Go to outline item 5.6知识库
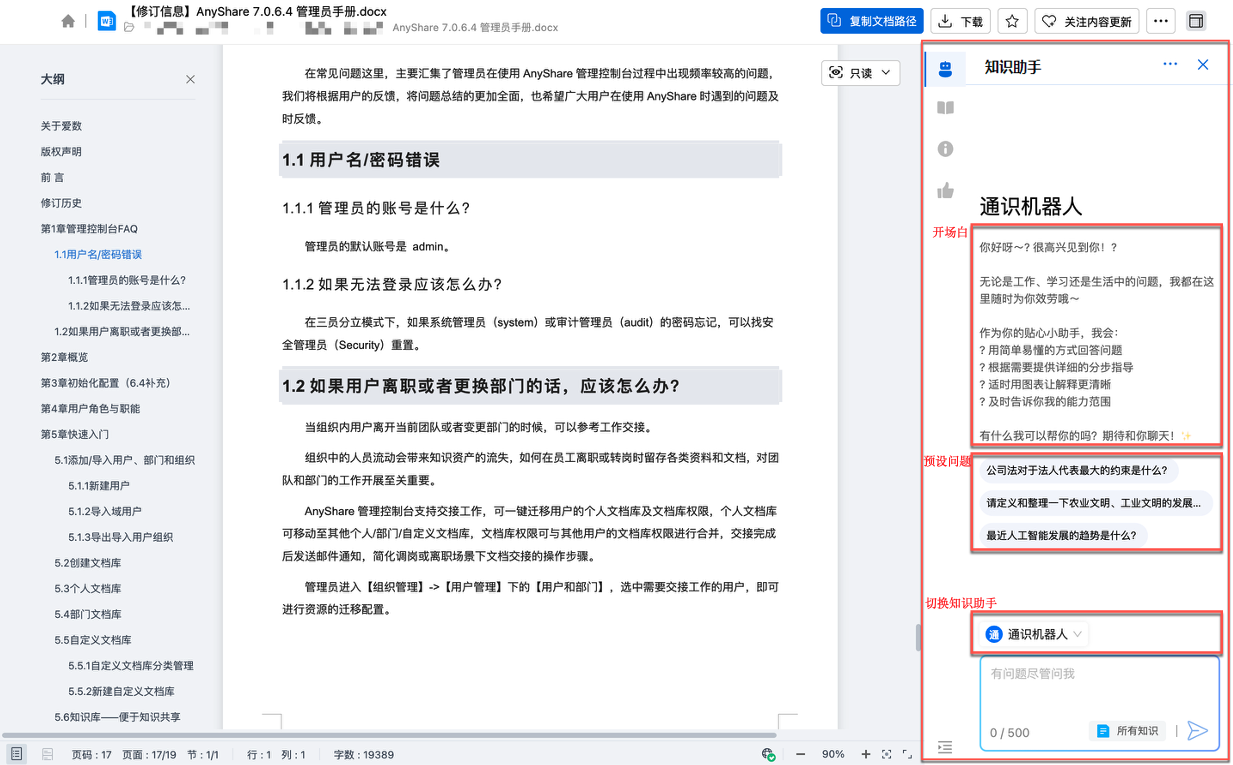The image size is (1233, 765). point(117,717)
